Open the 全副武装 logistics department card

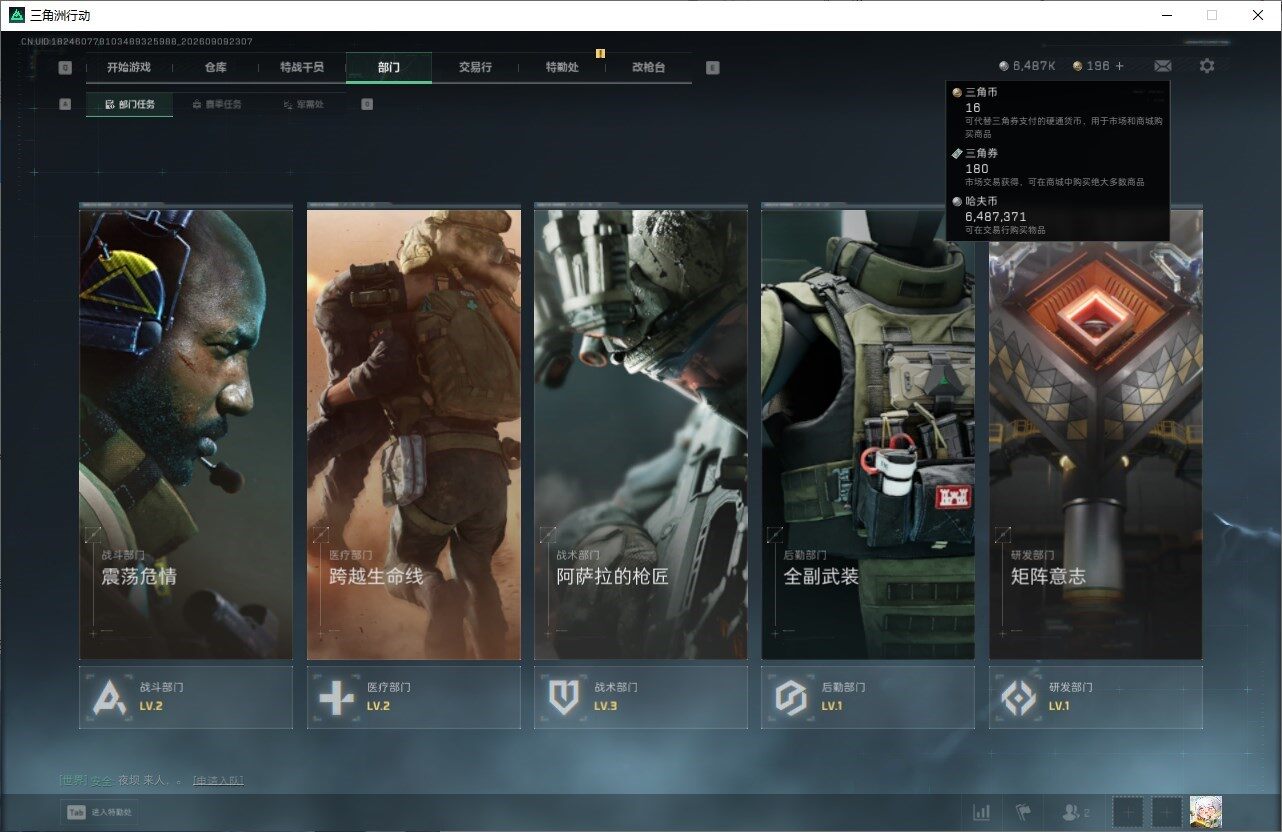click(868, 434)
